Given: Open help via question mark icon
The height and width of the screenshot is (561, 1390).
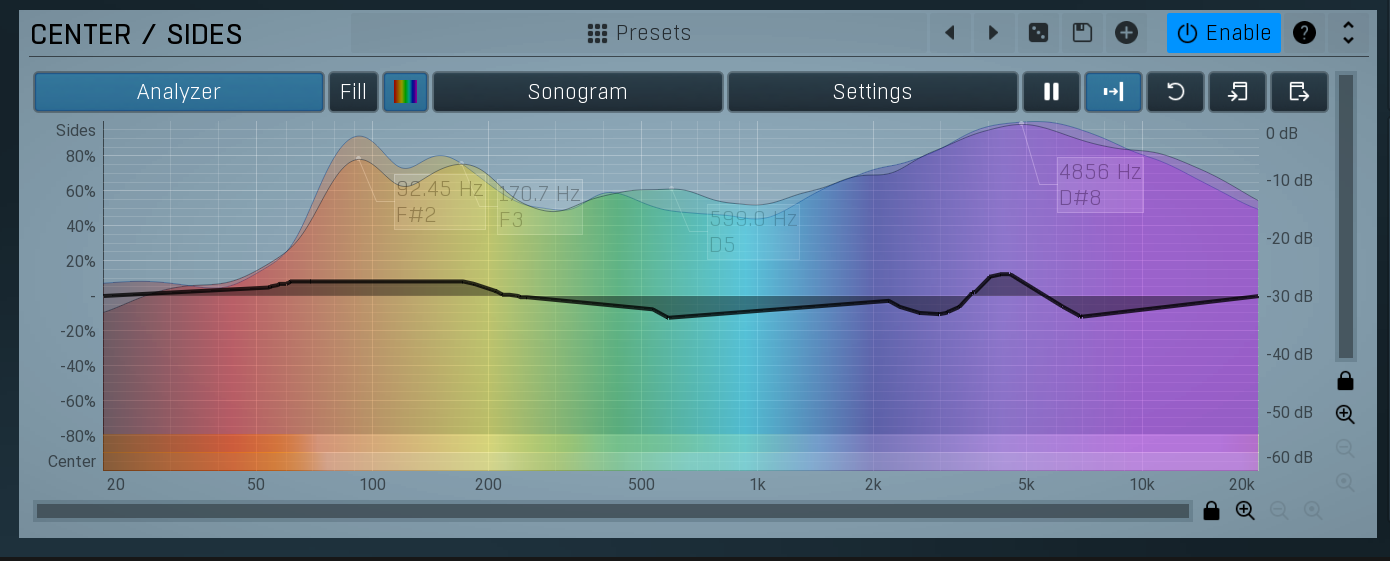Looking at the screenshot, I should click(x=1304, y=33).
